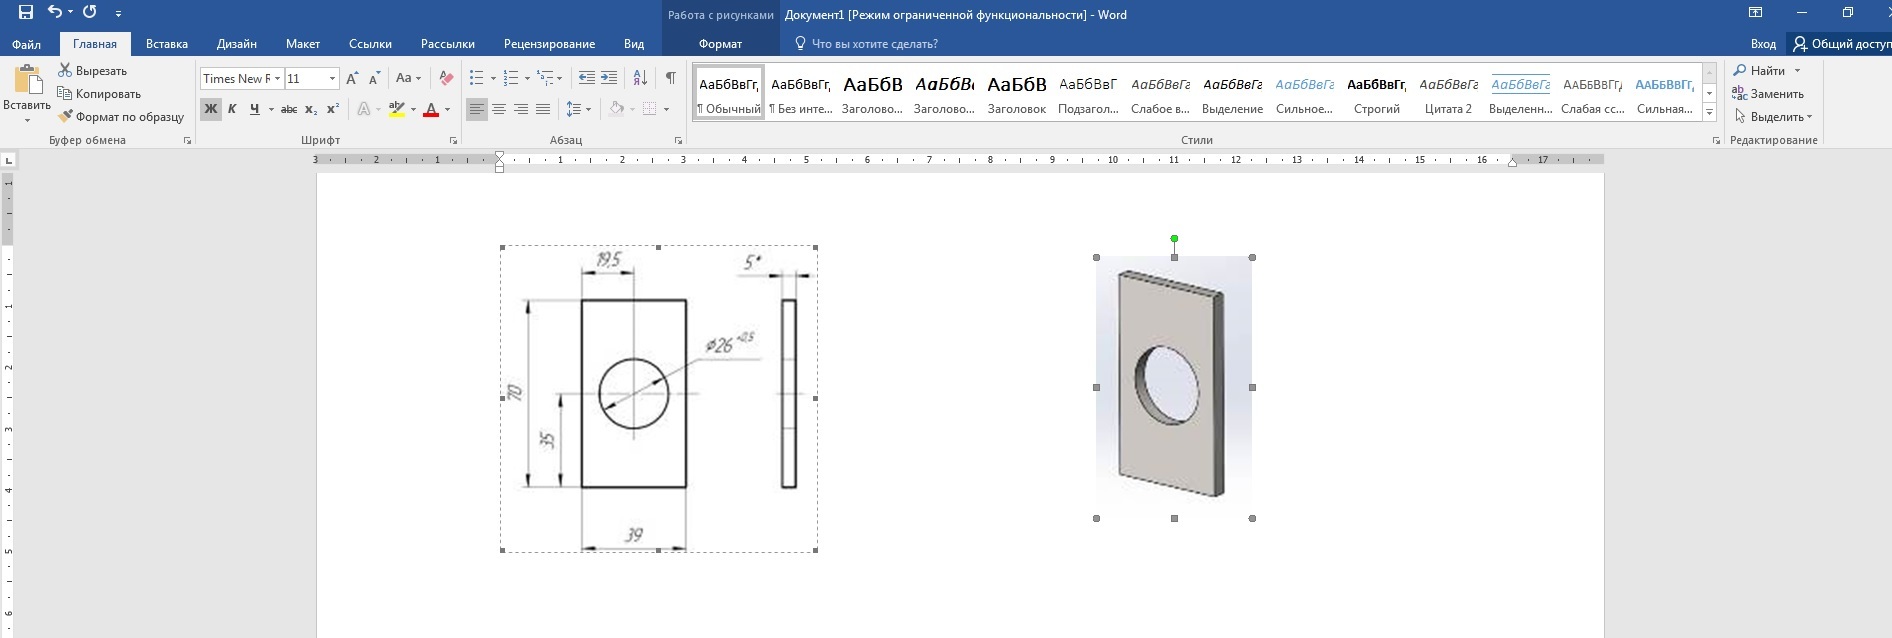Screen dimensions: 1892x638
Task: Repeat the last action
Action: coord(89,13)
